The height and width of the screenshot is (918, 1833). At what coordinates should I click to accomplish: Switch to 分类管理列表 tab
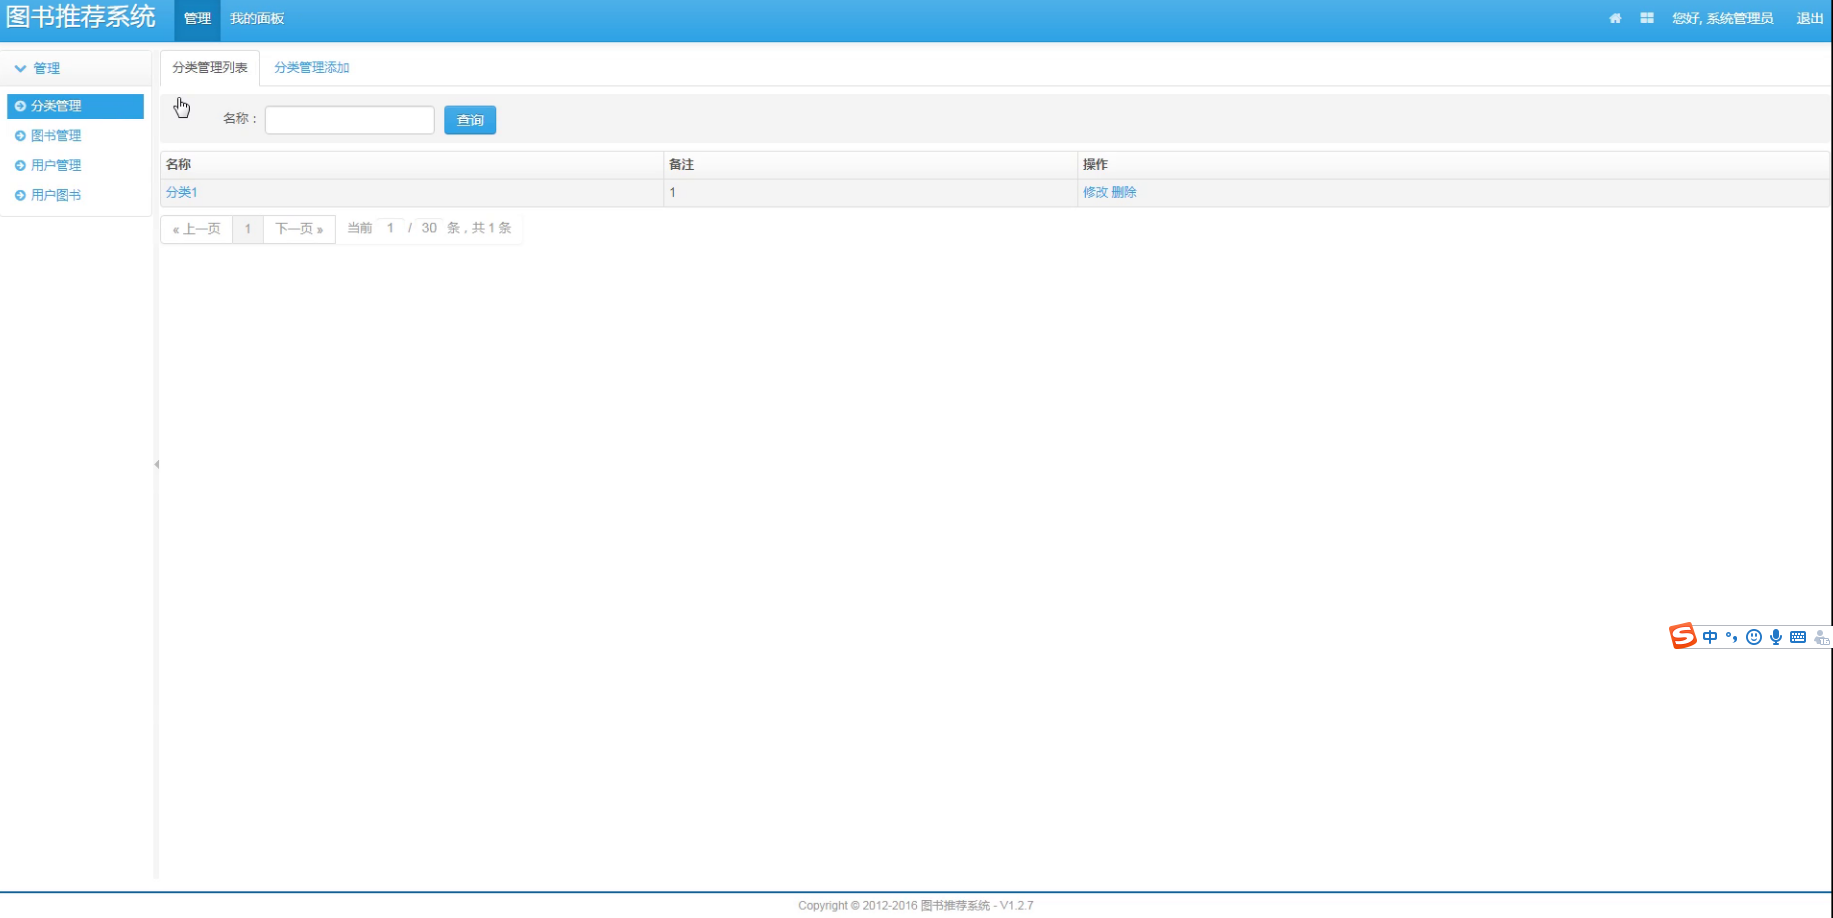[x=210, y=68]
